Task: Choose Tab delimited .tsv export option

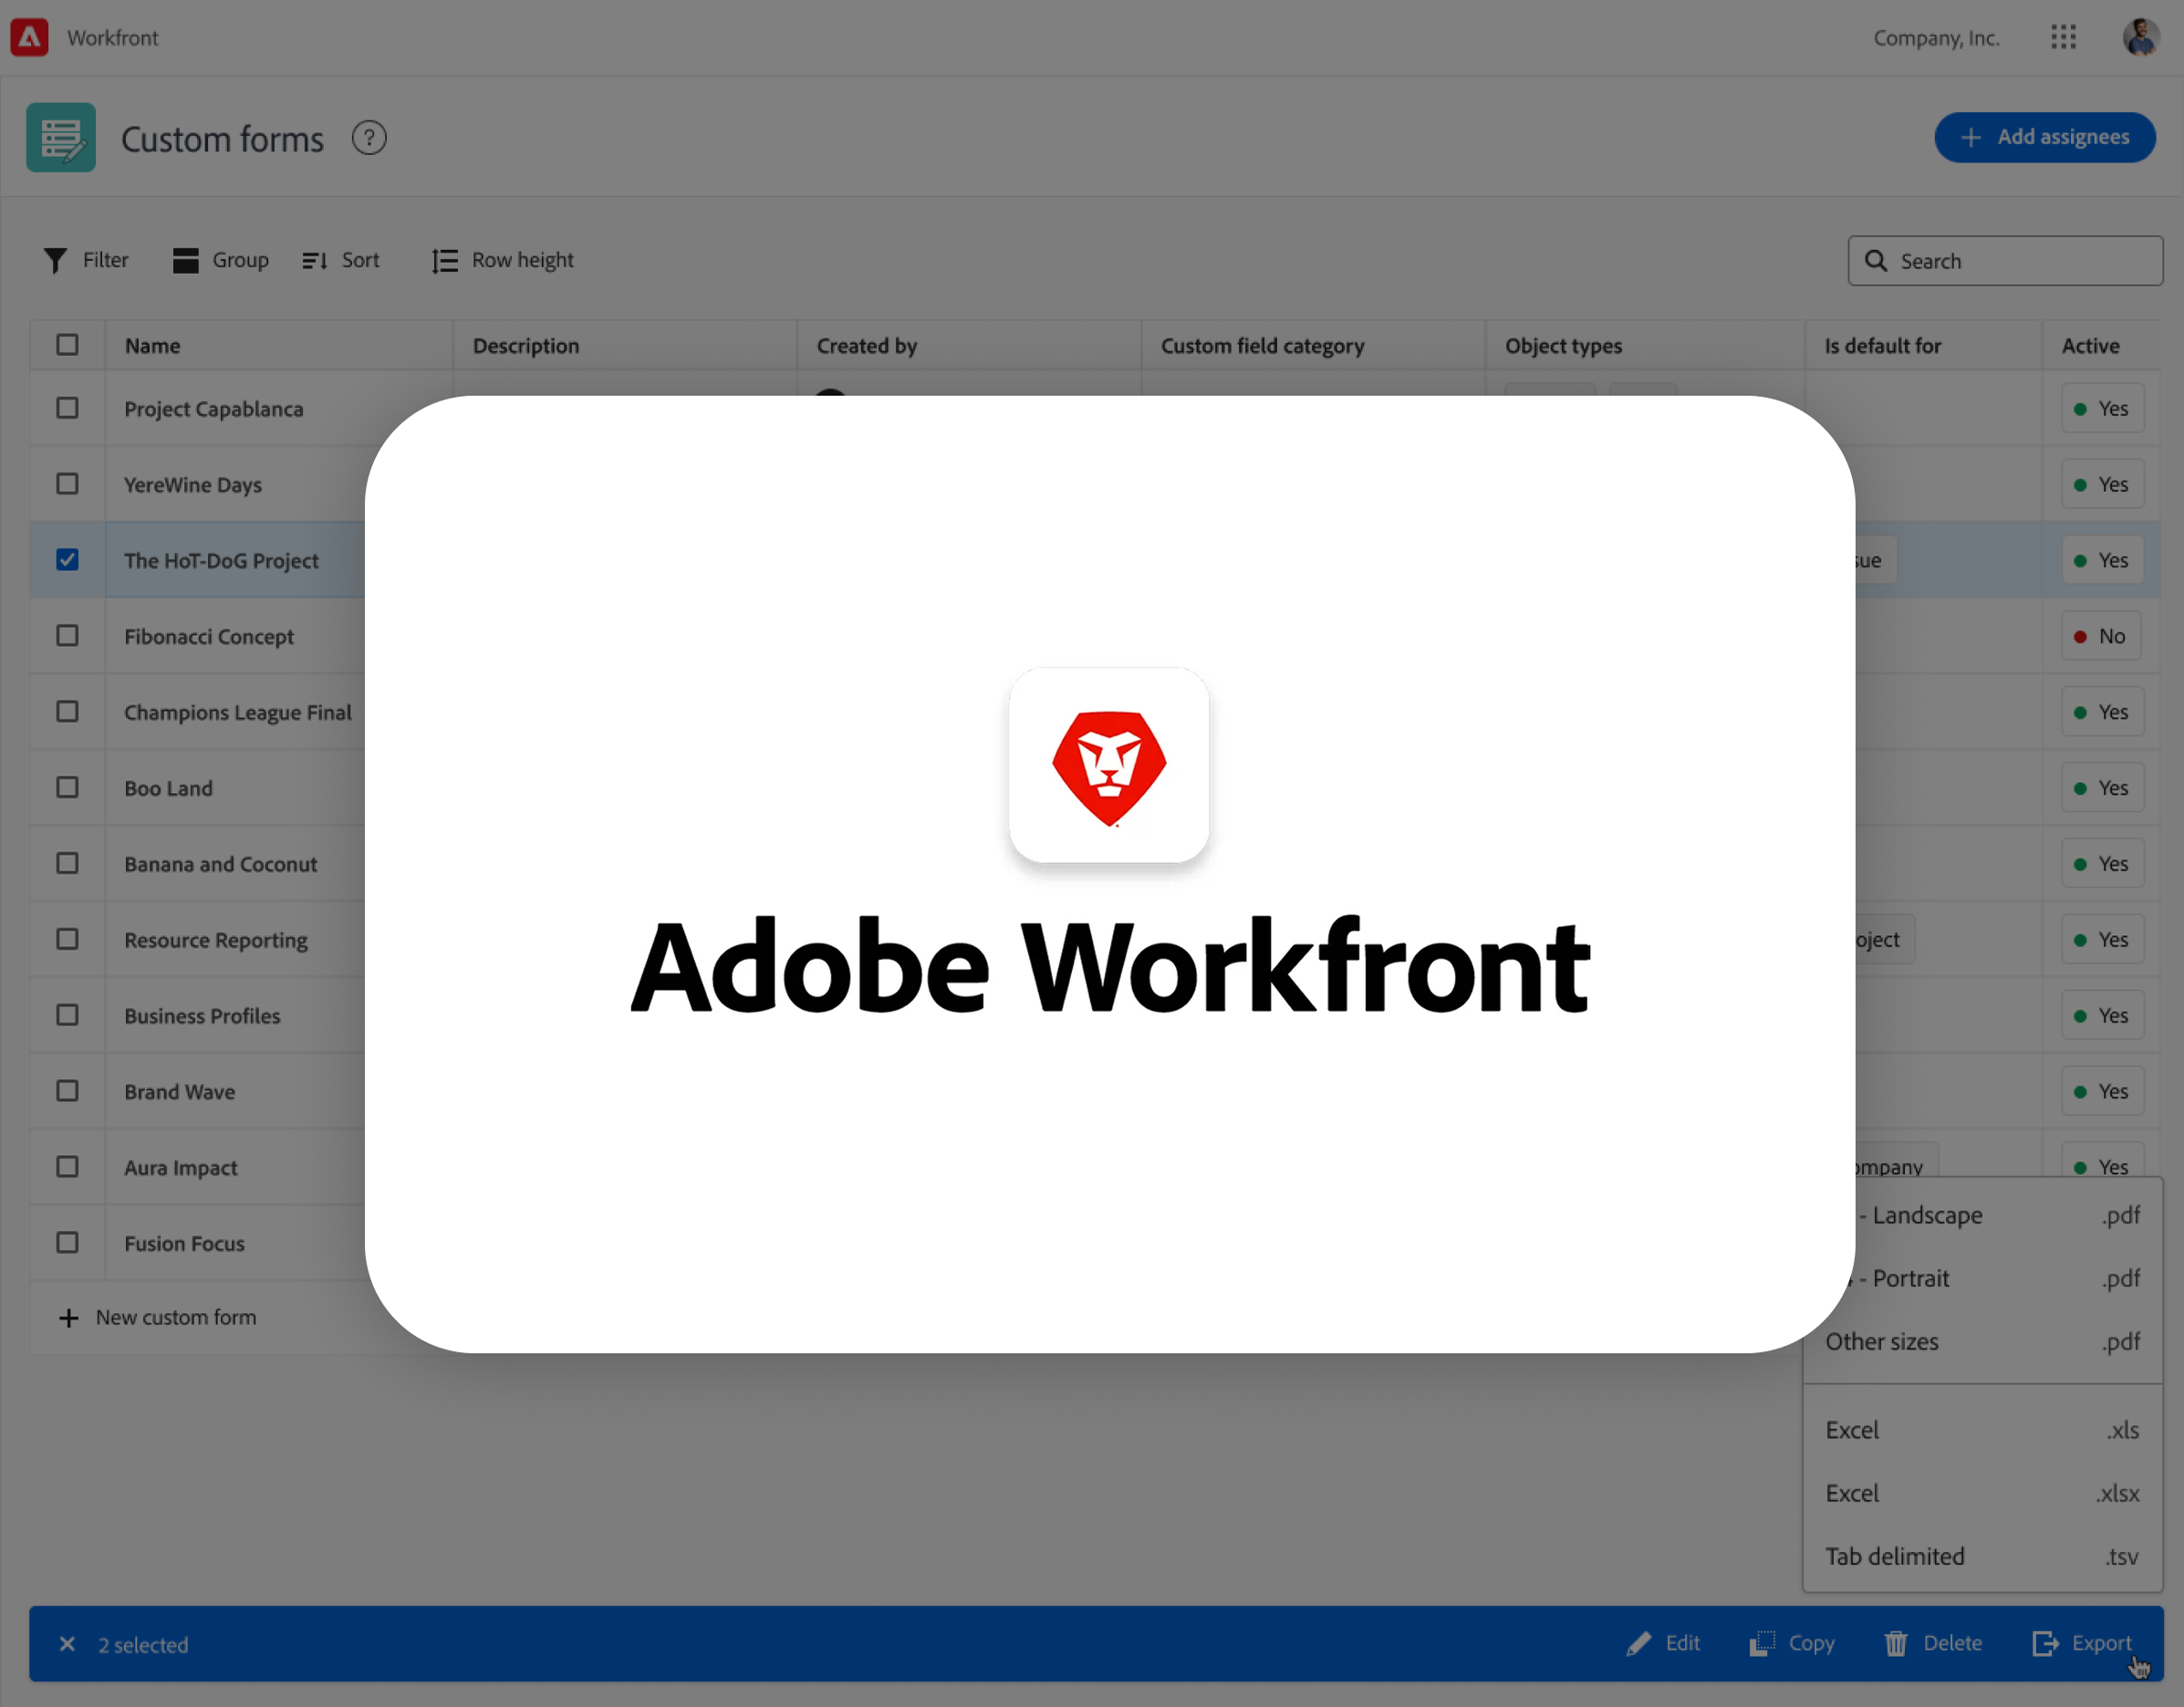Action: tap(1982, 1557)
